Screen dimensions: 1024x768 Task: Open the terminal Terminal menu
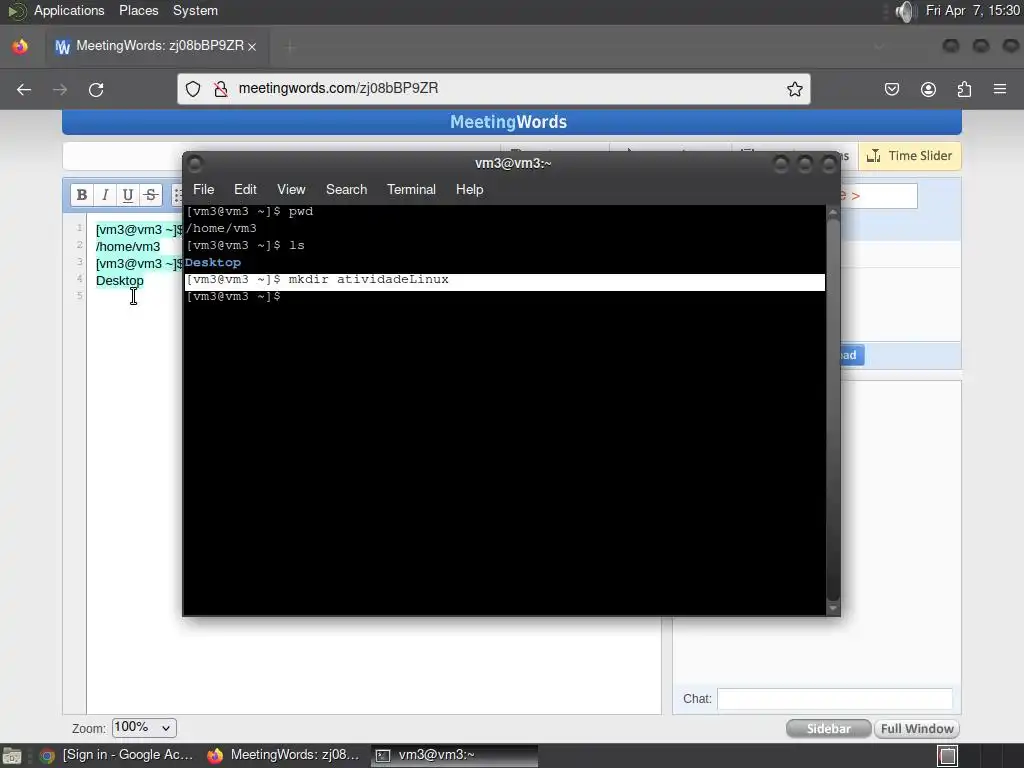(411, 189)
